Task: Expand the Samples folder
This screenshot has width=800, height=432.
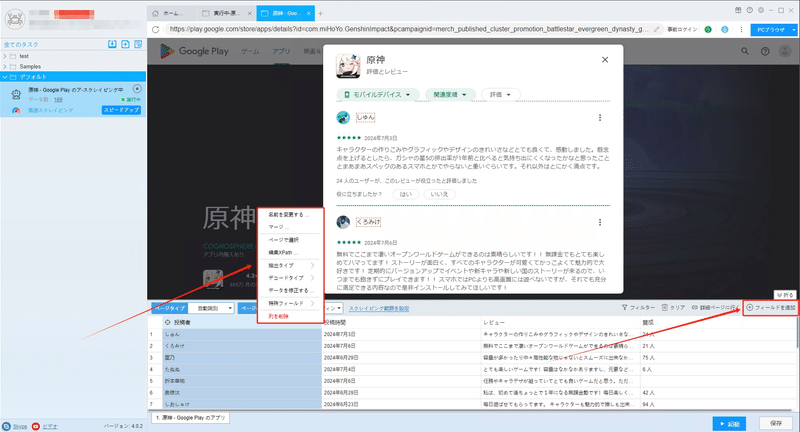Action: [x=5, y=66]
